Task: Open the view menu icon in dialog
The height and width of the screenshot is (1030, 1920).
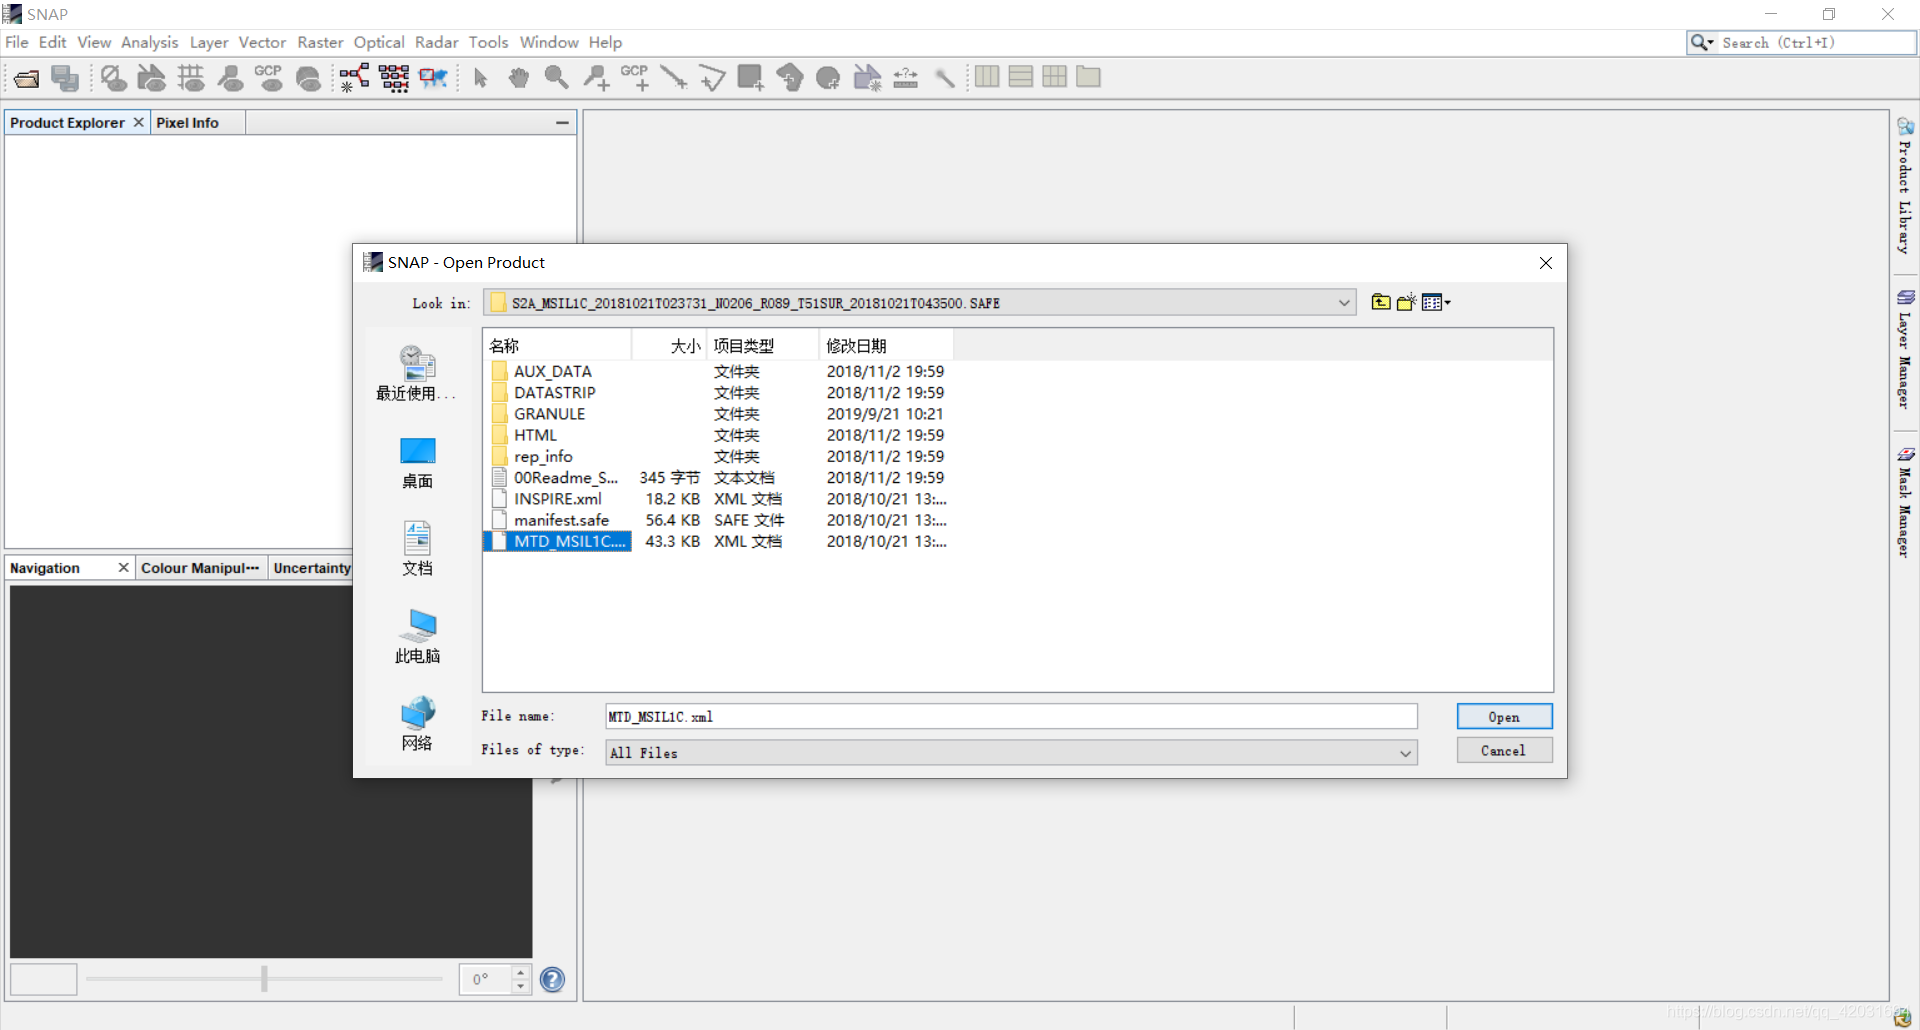Action: point(1436,302)
